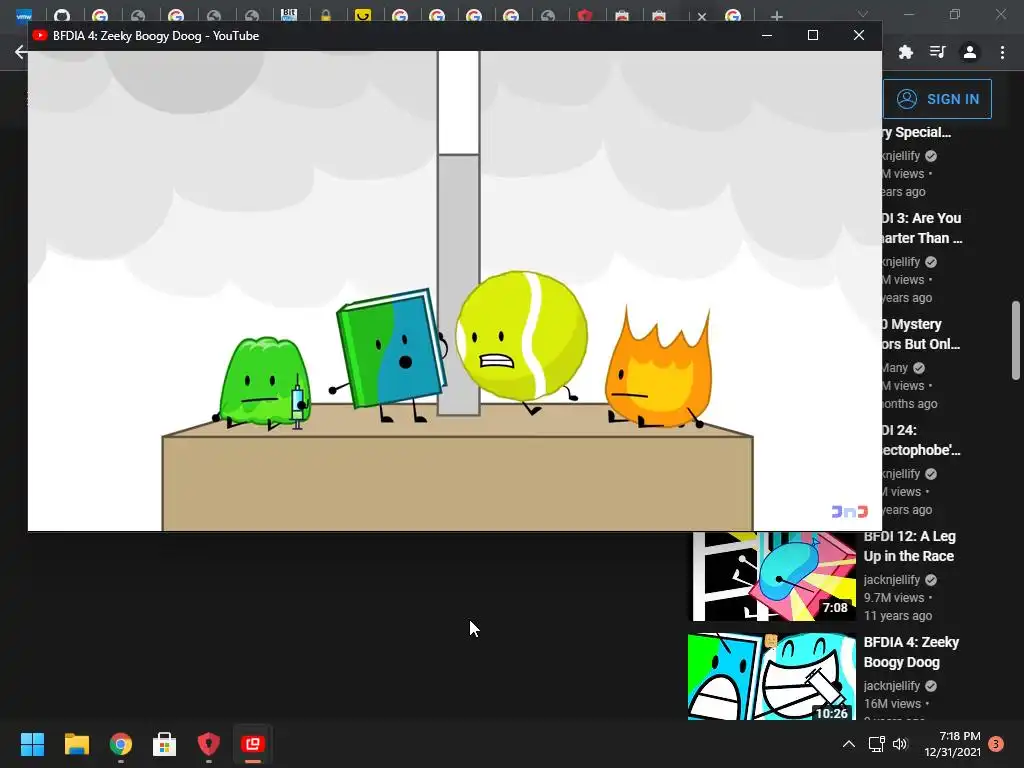Viewport: 1024px width, 768px height.
Task: Minimize the BFDIA 4 popup window
Action: point(767,35)
